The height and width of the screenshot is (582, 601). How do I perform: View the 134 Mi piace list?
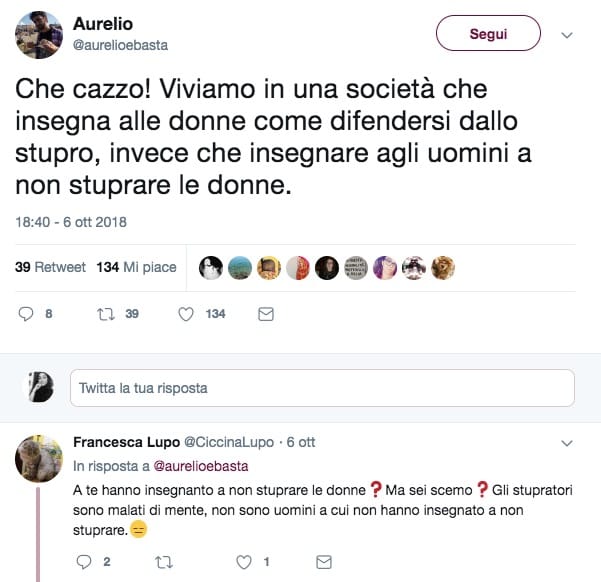coord(136,268)
